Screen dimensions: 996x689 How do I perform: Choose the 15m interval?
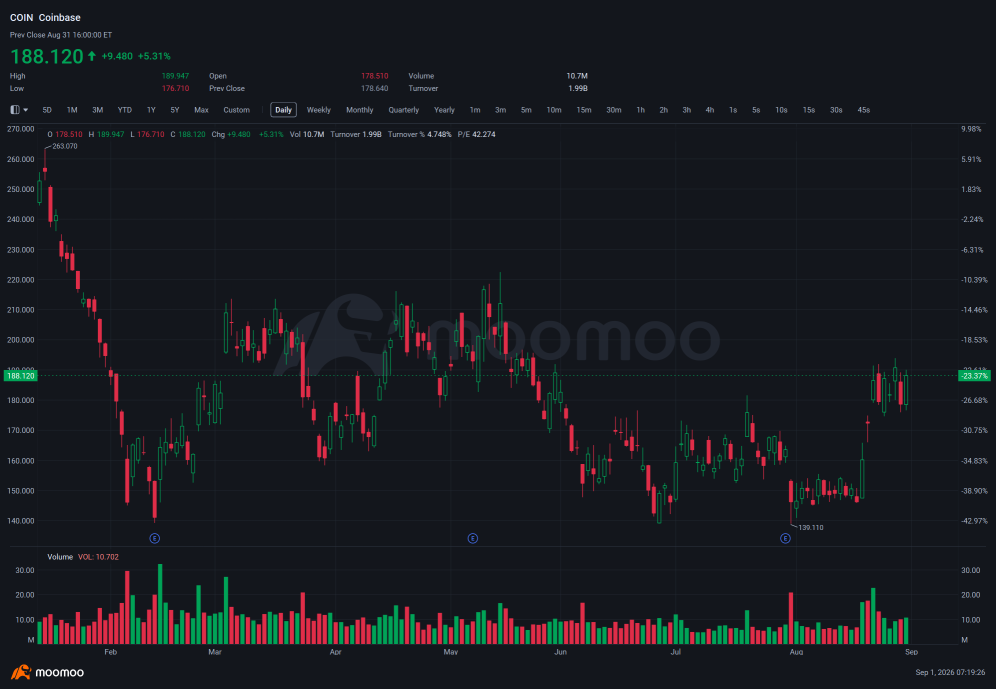point(584,110)
